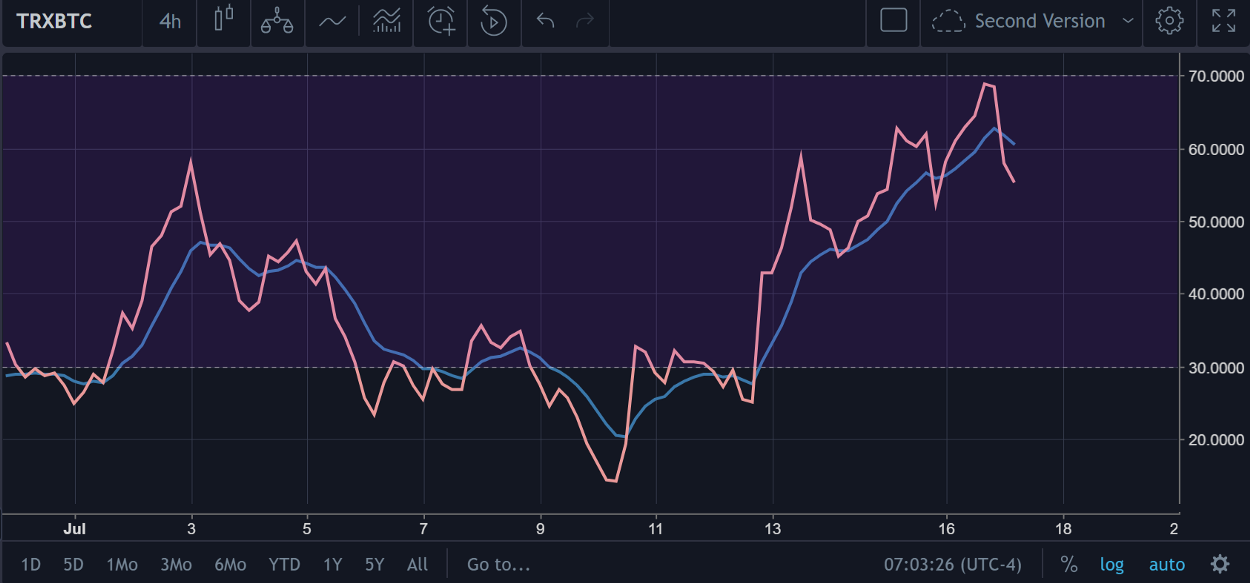Toggle auto scale
Image resolution: width=1250 pixels, height=583 pixels.
[1166, 565]
